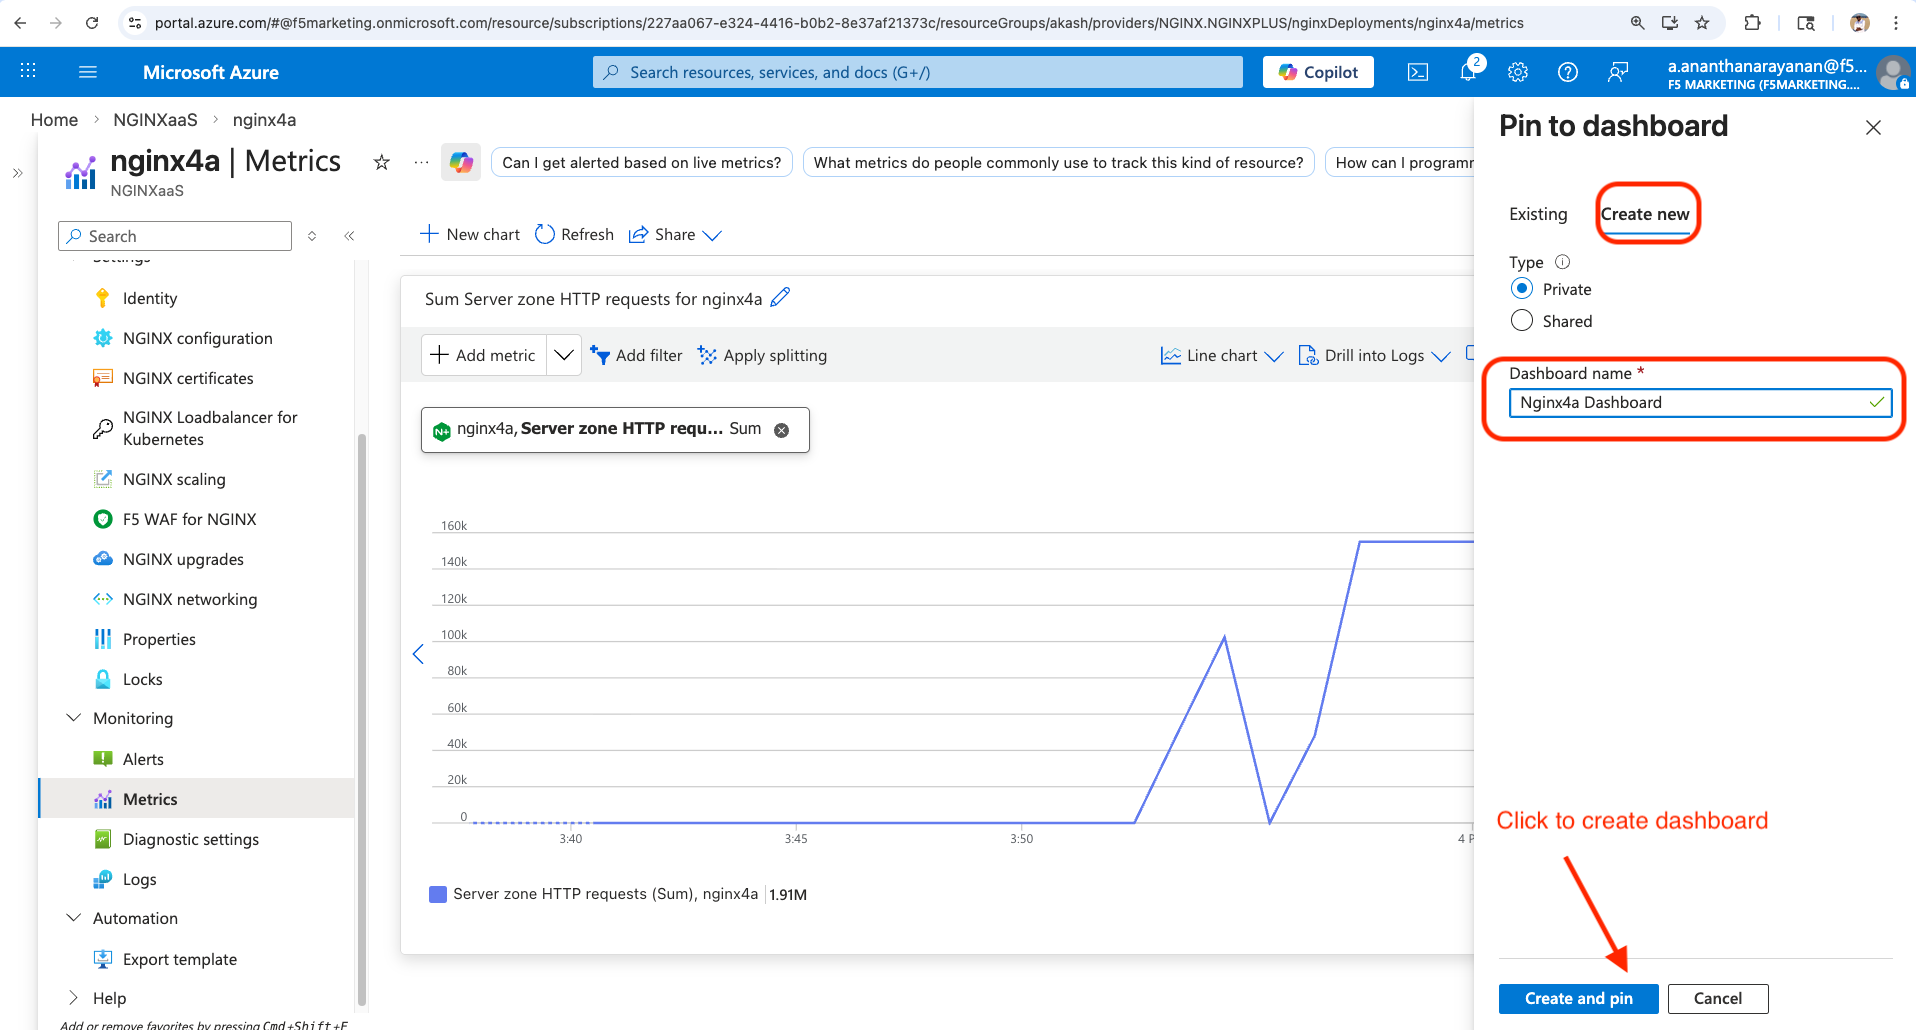Click the sidebar Search field
The width and height of the screenshot is (1916, 1030).
coord(175,236)
